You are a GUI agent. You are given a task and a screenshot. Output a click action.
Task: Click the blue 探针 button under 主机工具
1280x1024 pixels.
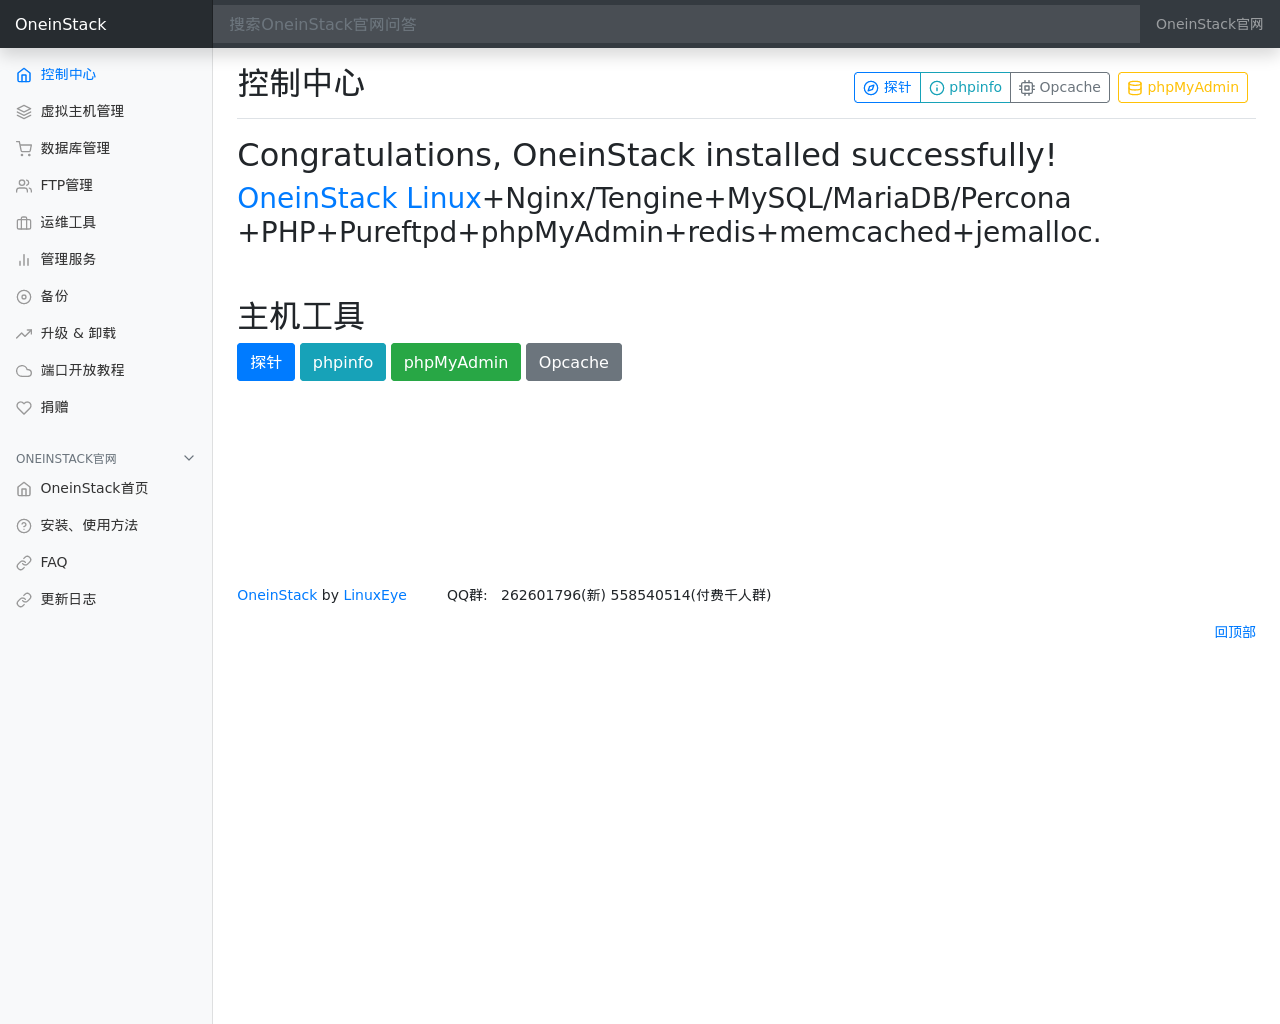tap(266, 362)
